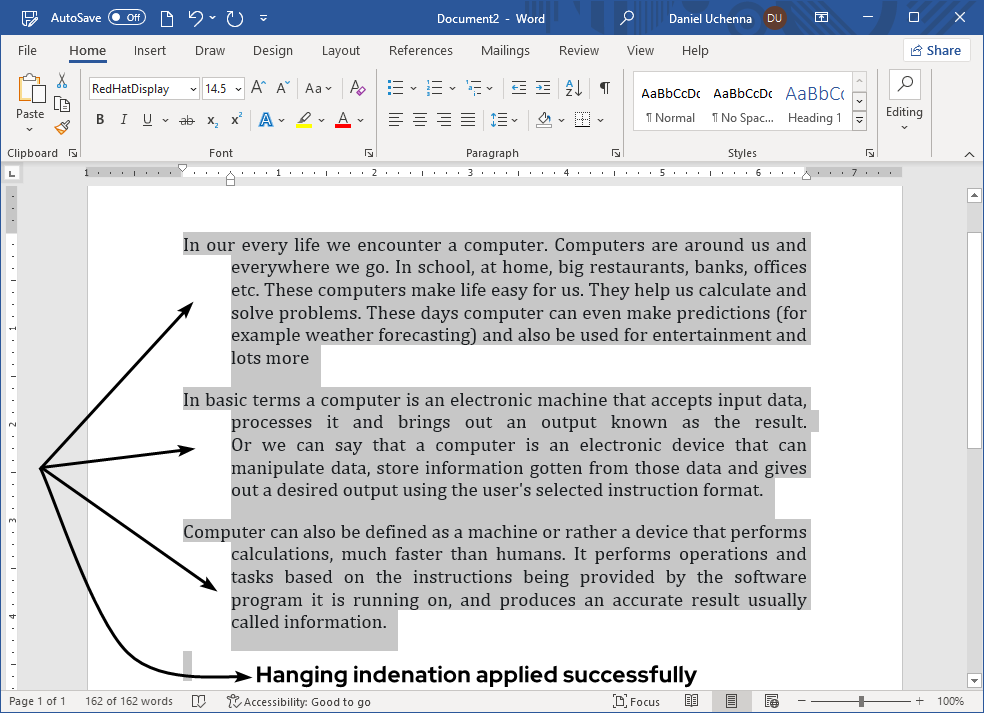Apply strikethrough to the selection
Viewport: 984px width, 713px height.
click(x=184, y=119)
